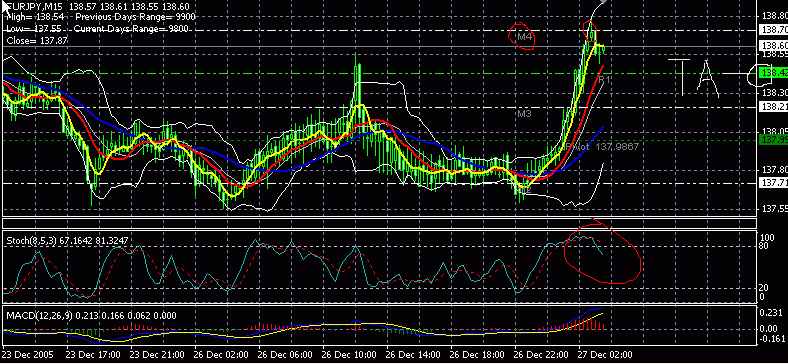
Task: Click the '26 Dec 06:00' time label
Action: [x=286, y=354]
